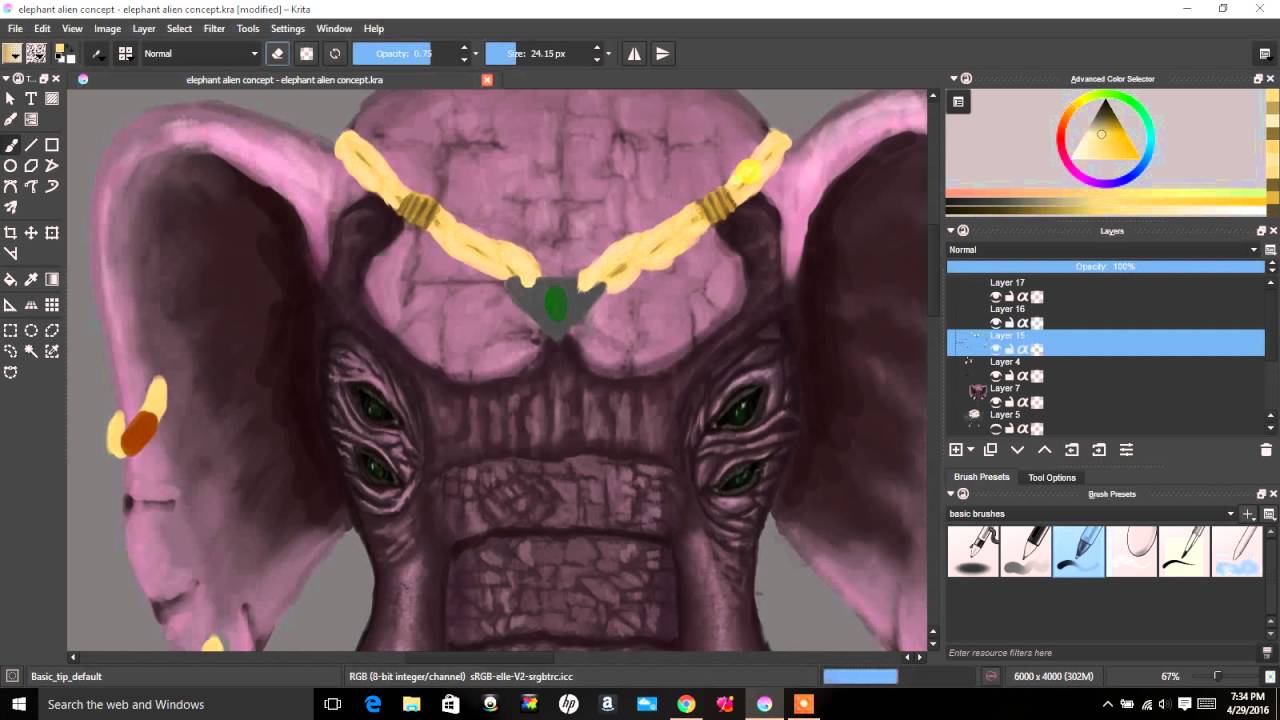Open the Filter menu
Screen dimensions: 1280x720
click(214, 28)
